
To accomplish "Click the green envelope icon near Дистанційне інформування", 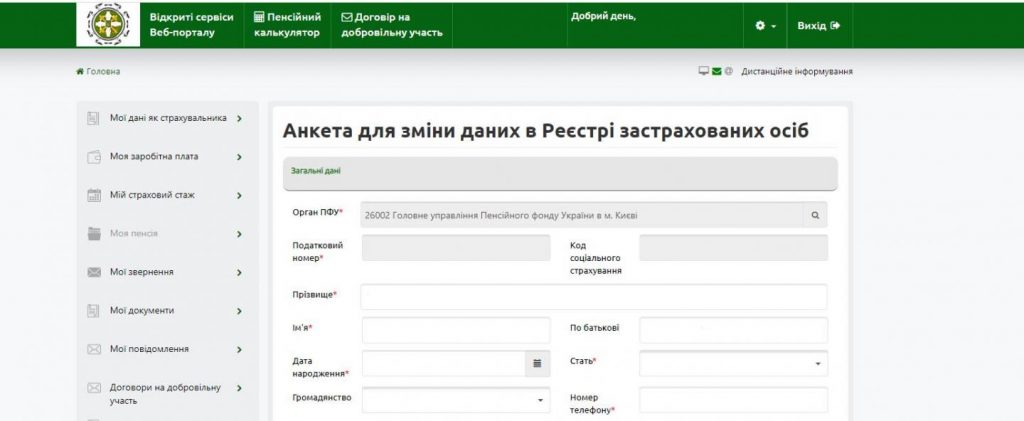I will click(717, 72).
